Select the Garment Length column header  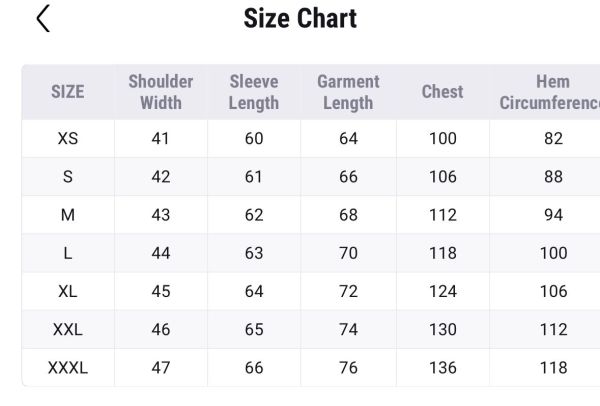[348, 91]
